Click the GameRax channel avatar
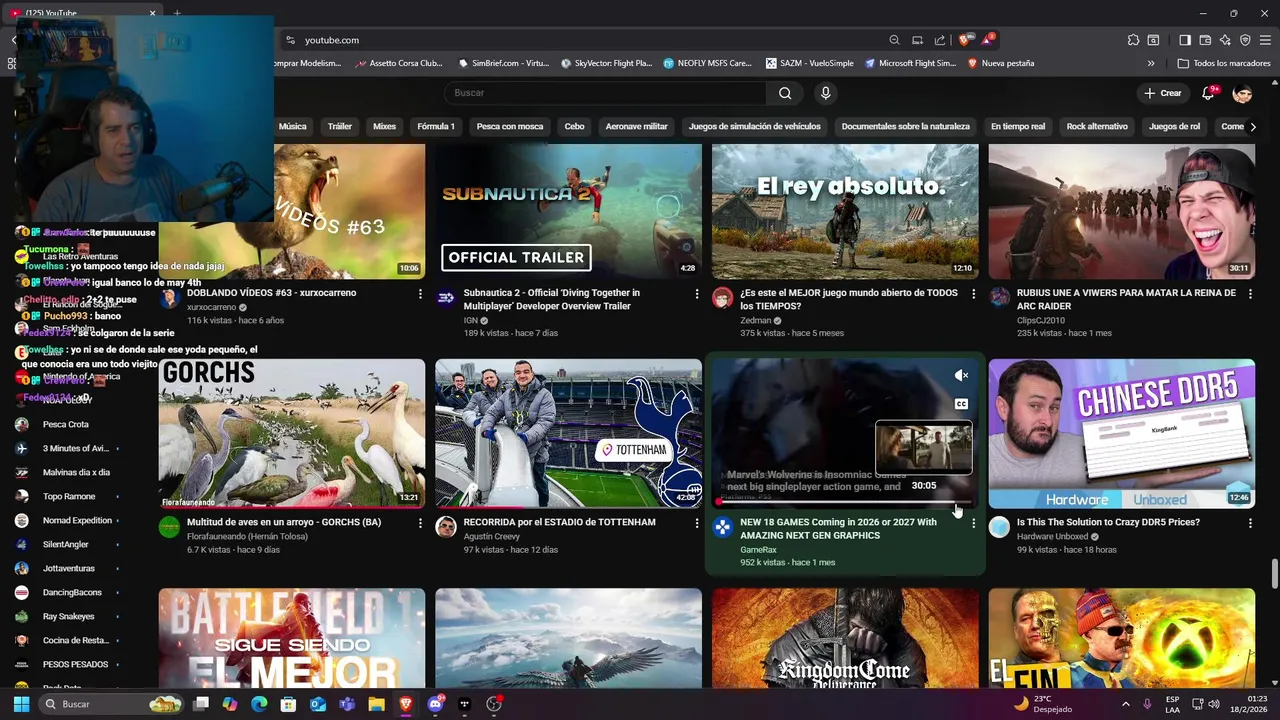Image resolution: width=1280 pixels, height=720 pixels. click(723, 527)
